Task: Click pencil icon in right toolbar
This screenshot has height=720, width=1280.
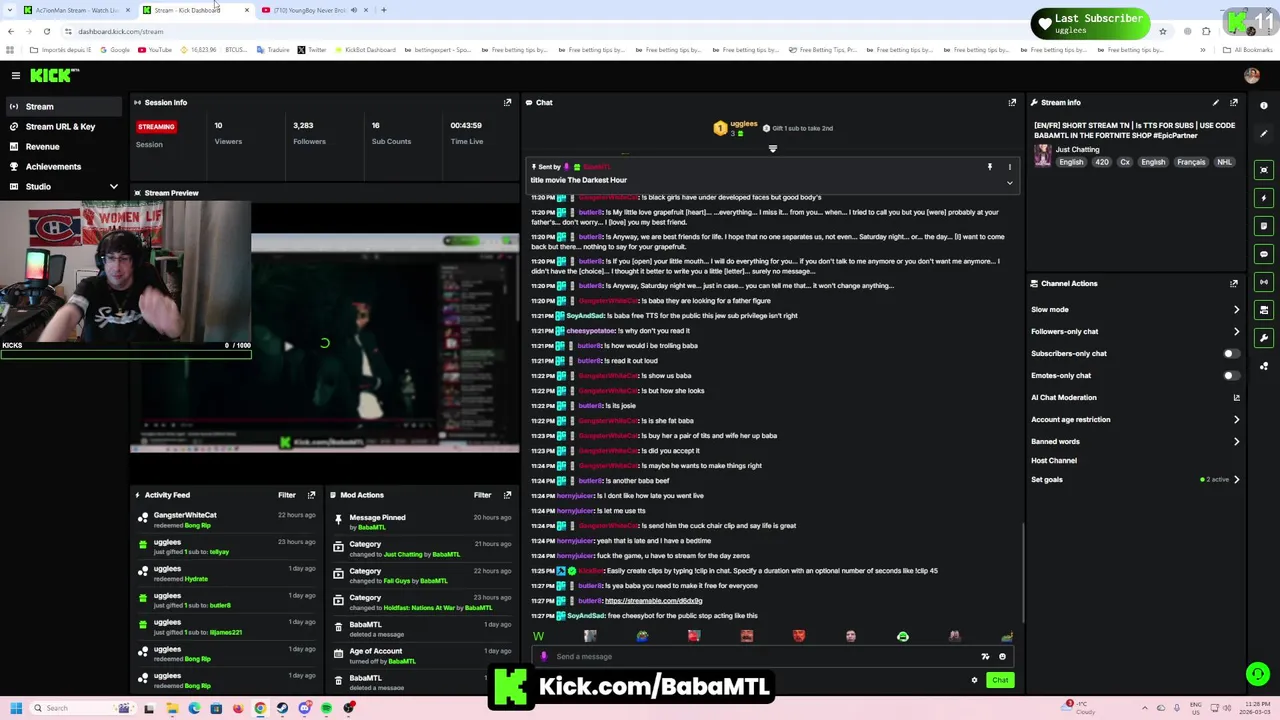Action: point(1264,134)
